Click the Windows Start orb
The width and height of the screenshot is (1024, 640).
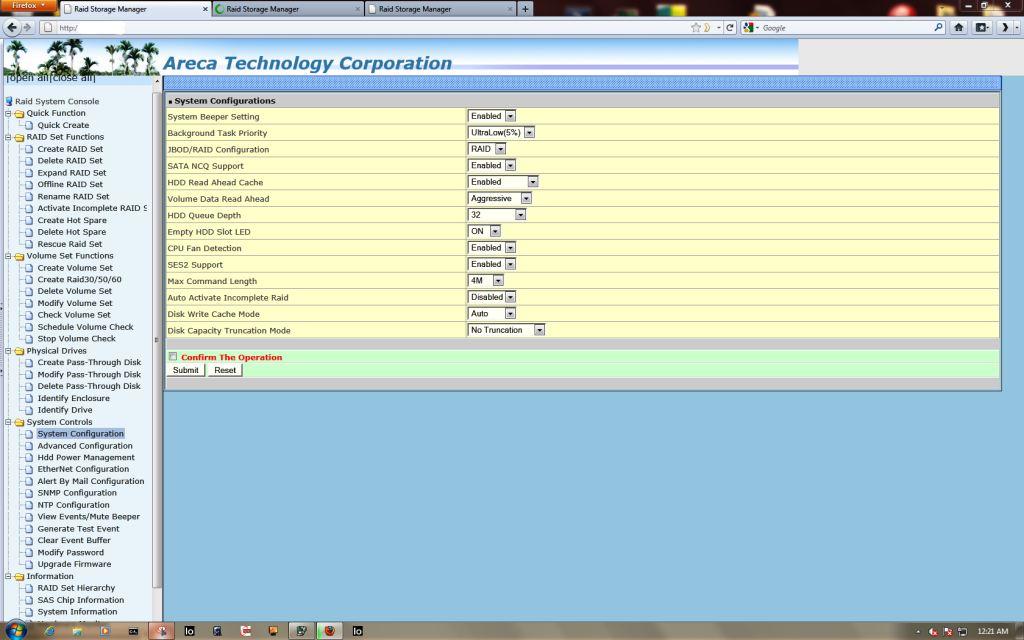(17, 631)
